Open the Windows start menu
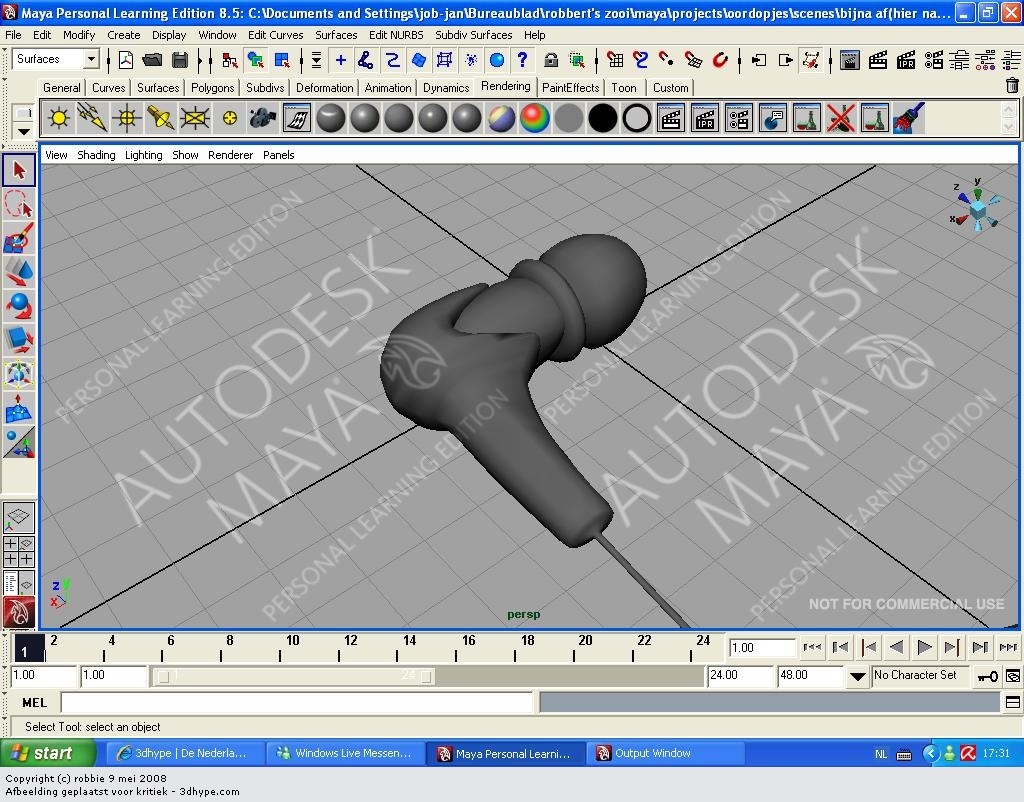The width and height of the screenshot is (1024, 802). [48, 753]
